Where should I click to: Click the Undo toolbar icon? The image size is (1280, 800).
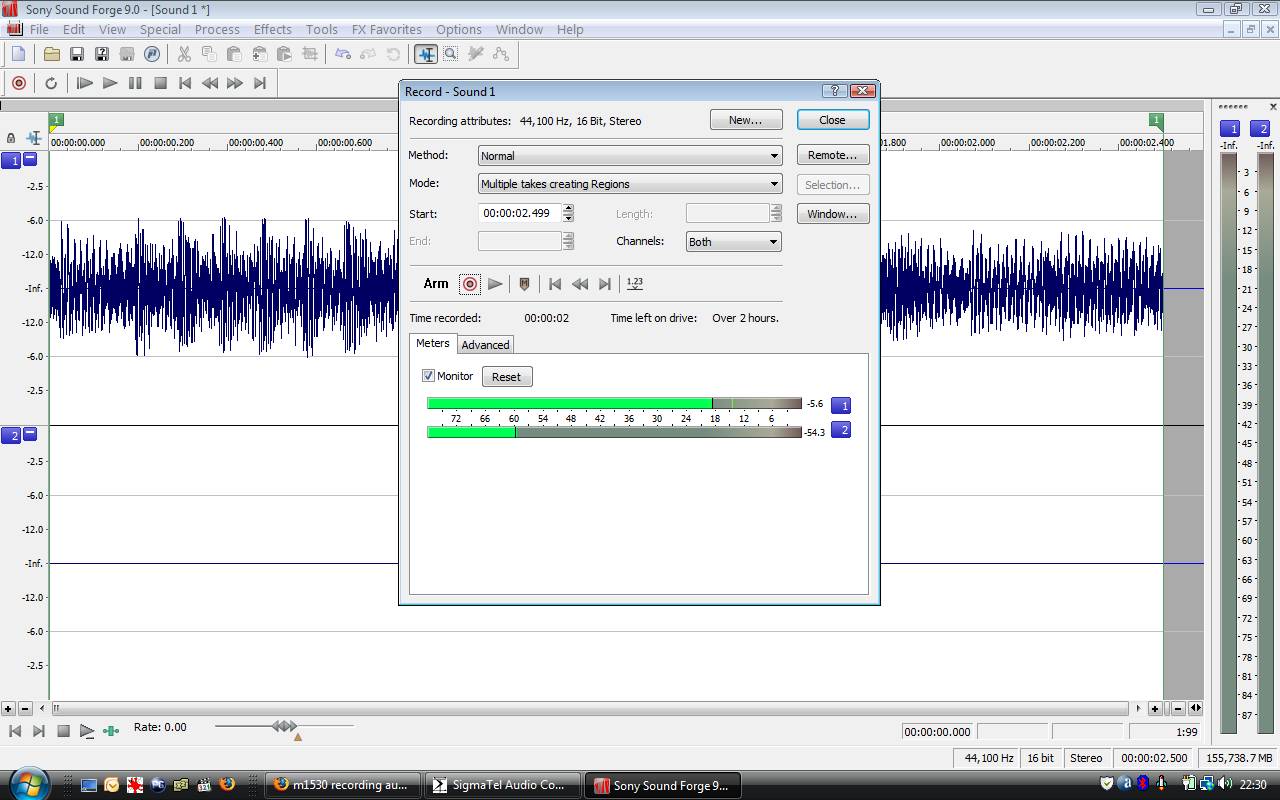(x=343, y=54)
